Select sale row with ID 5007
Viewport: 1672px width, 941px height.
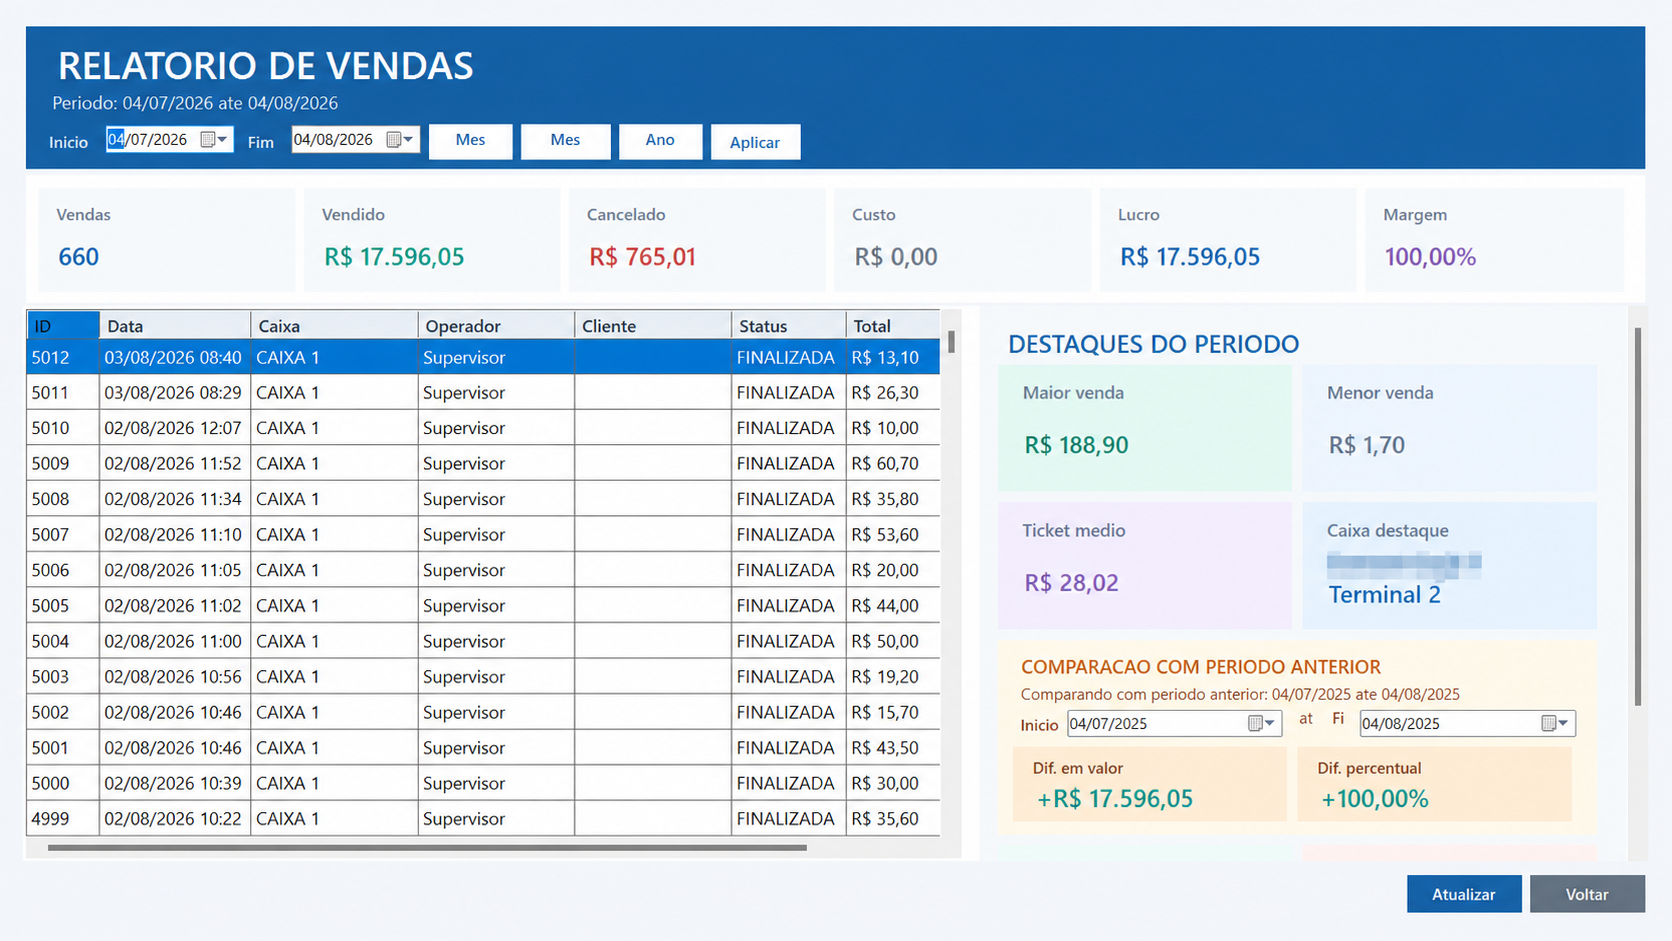[x=483, y=534]
